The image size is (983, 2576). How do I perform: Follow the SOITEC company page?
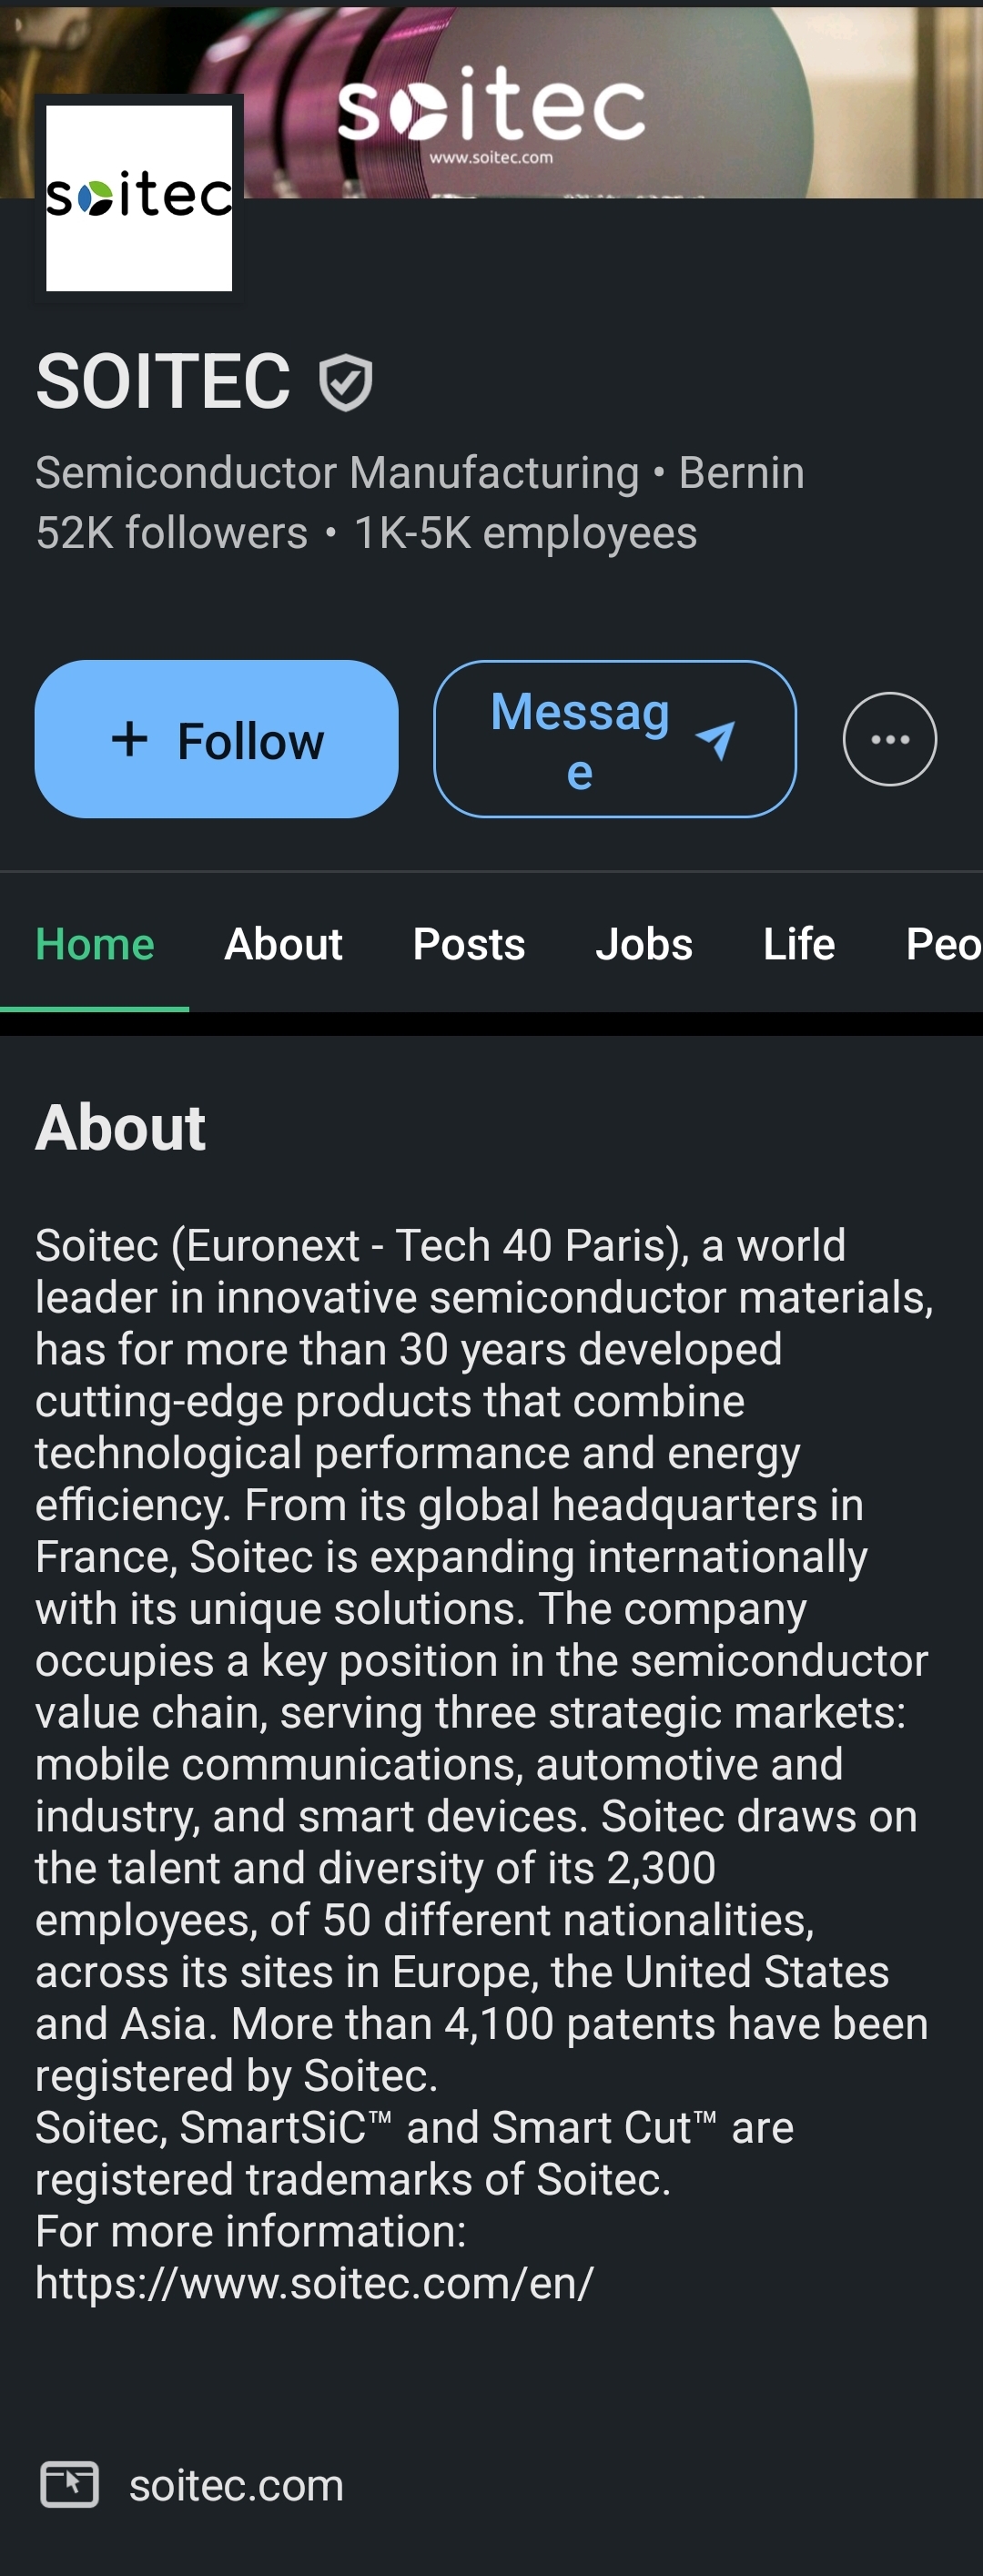(x=216, y=739)
